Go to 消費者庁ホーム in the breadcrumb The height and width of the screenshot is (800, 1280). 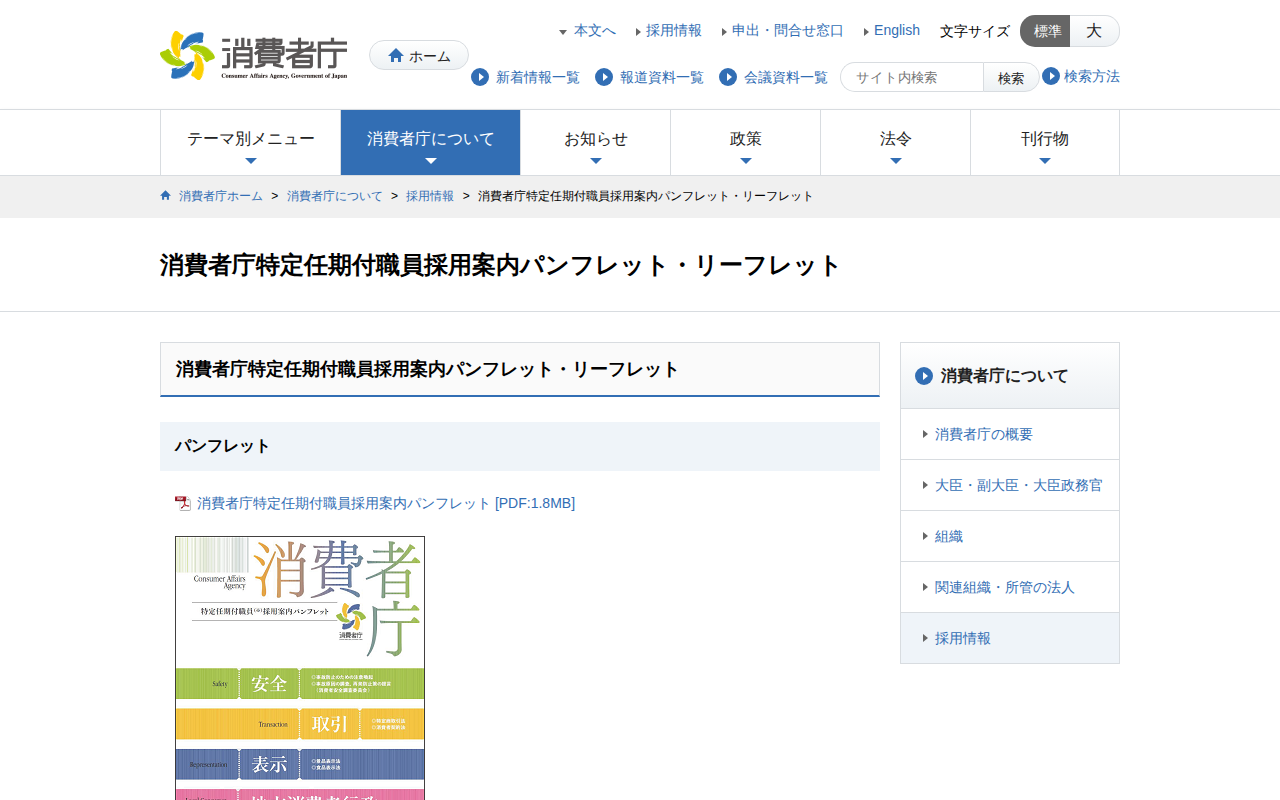click(x=221, y=196)
